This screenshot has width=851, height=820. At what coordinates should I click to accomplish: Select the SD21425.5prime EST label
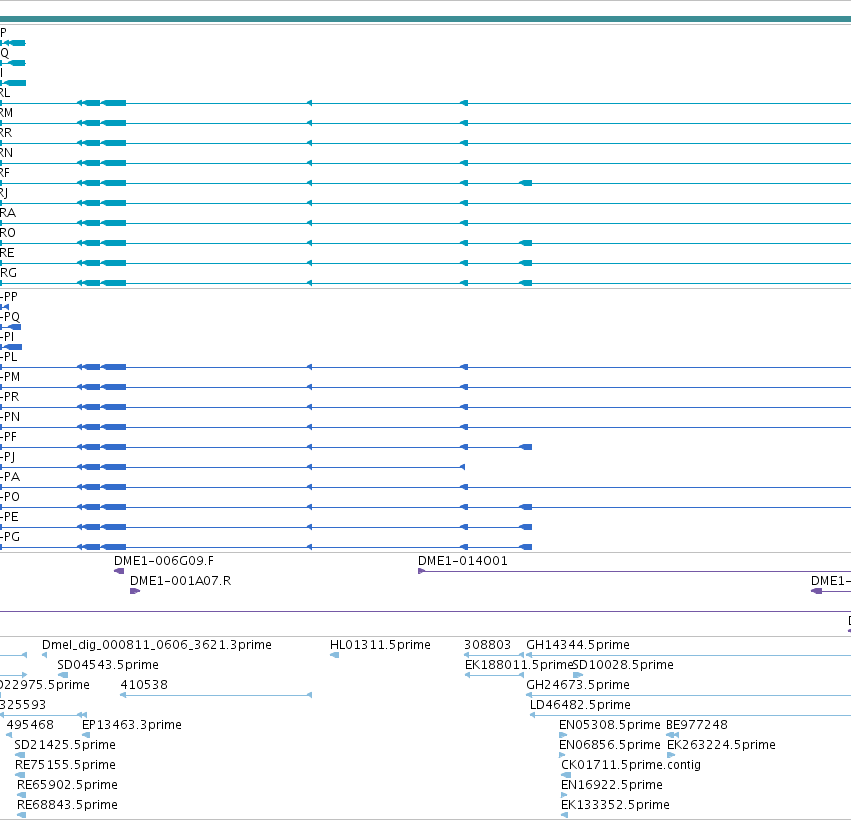(x=65, y=745)
